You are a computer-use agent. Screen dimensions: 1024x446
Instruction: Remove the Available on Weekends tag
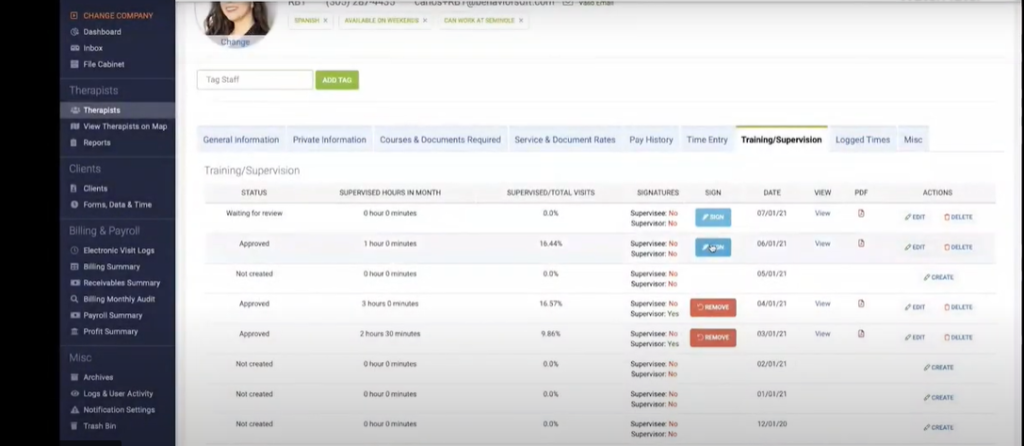424,20
